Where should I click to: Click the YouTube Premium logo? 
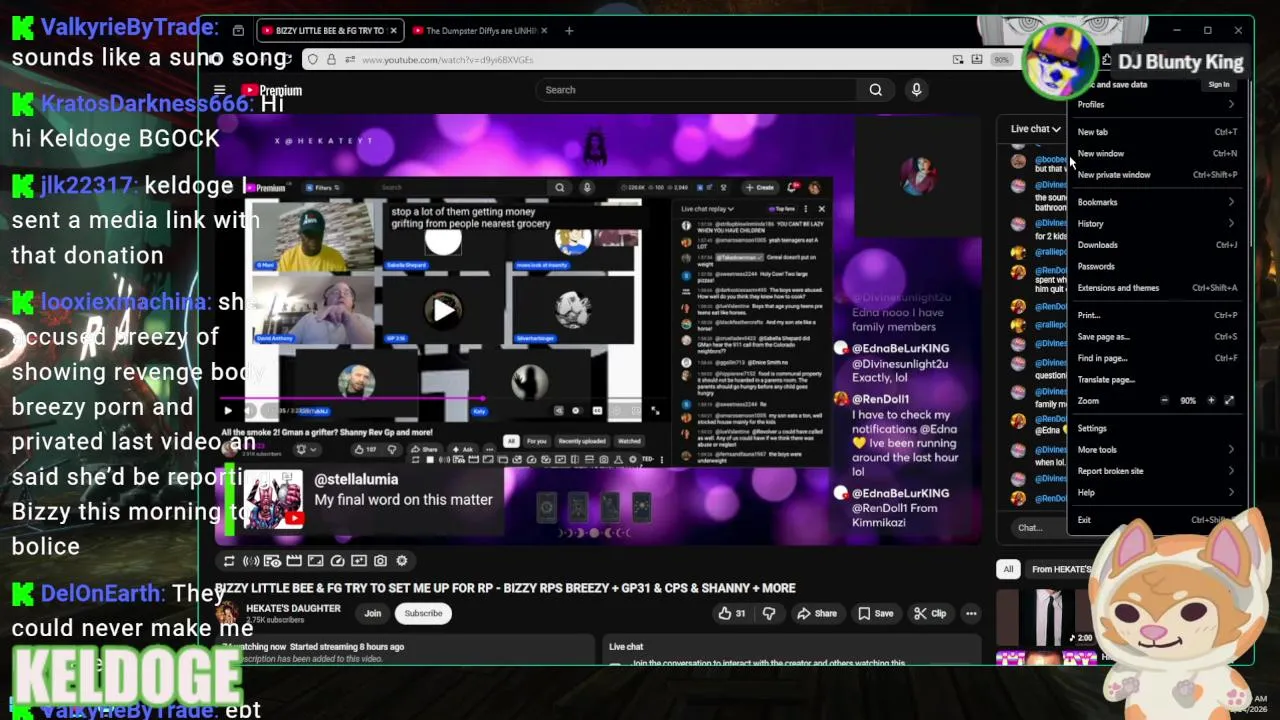coord(271,90)
